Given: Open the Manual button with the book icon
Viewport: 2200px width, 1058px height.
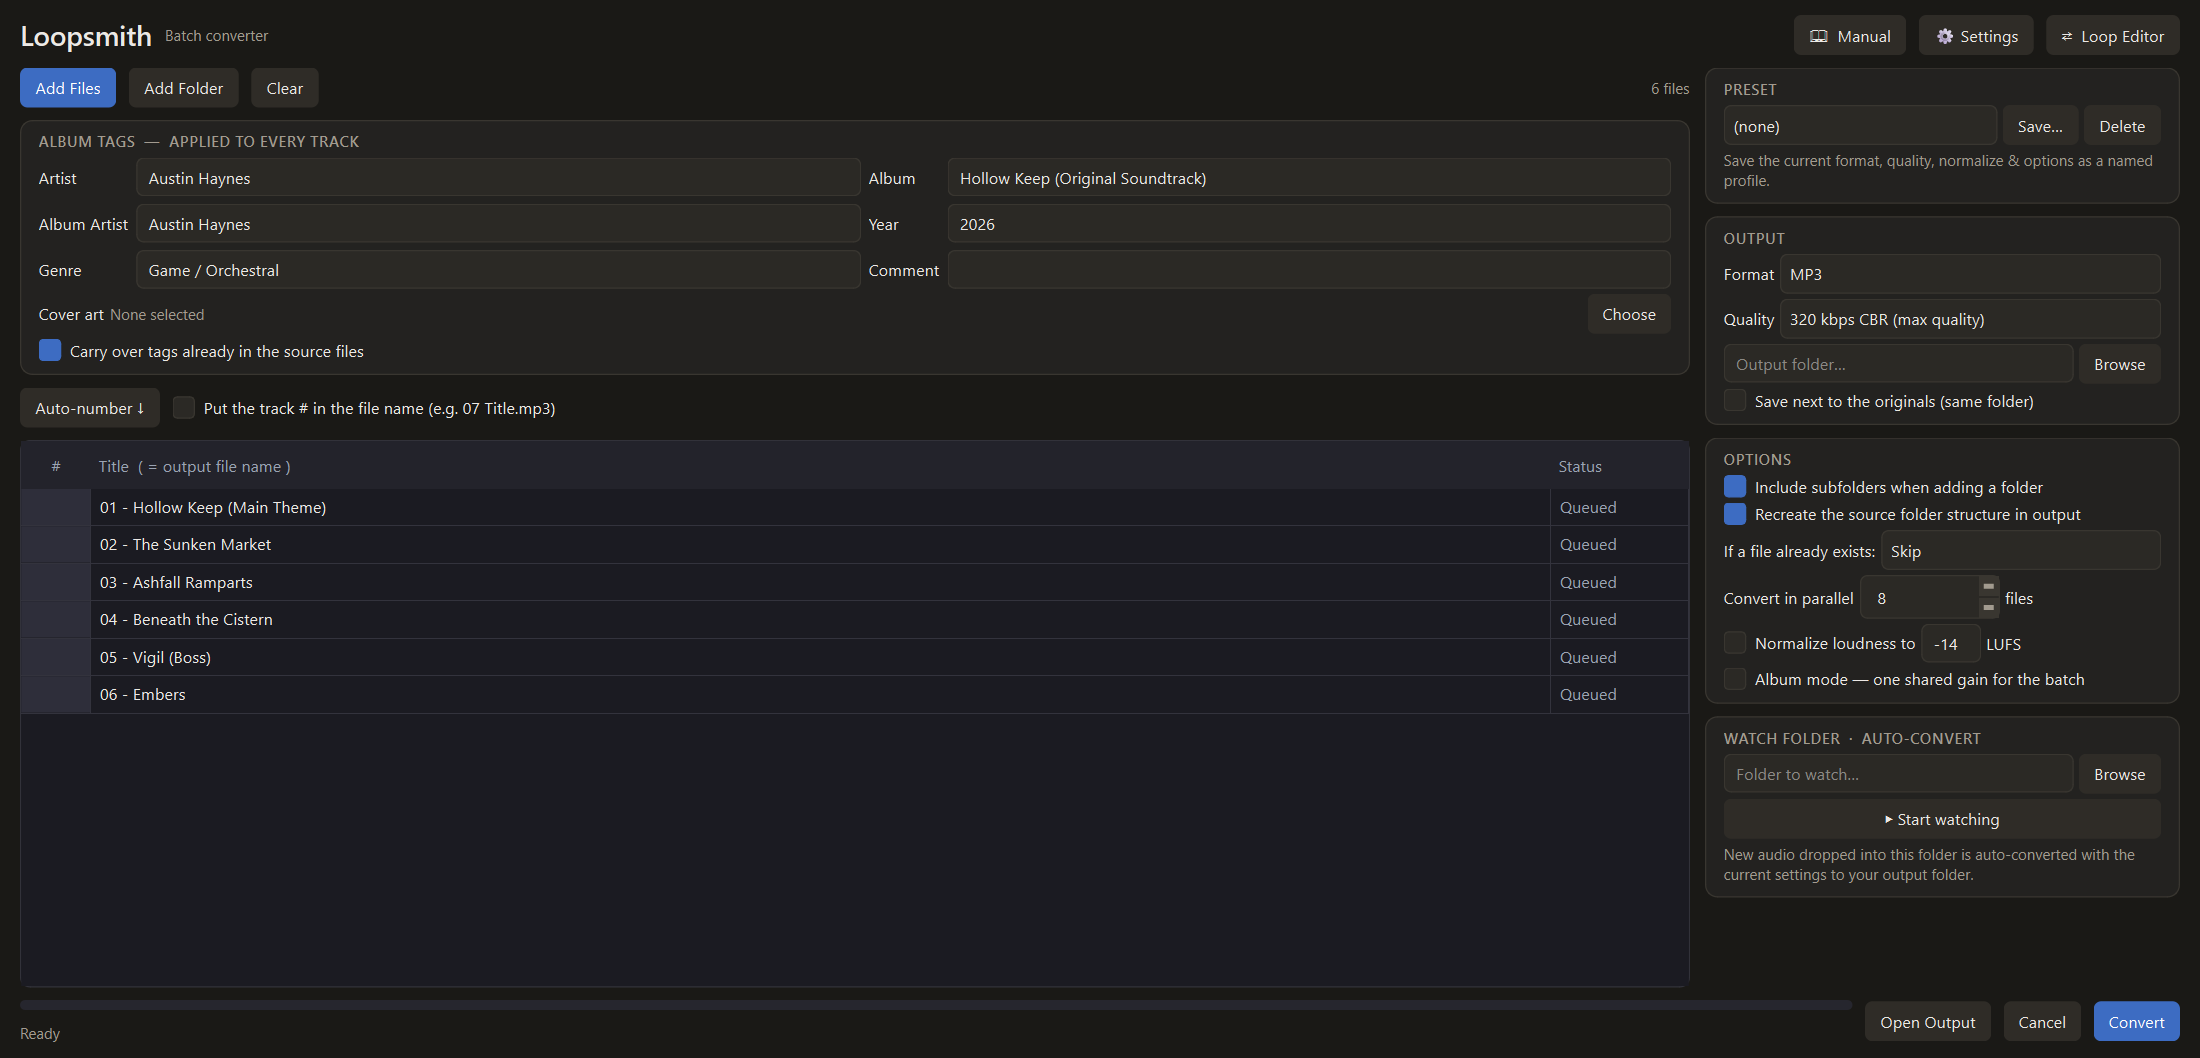Looking at the screenshot, I should (x=1849, y=36).
